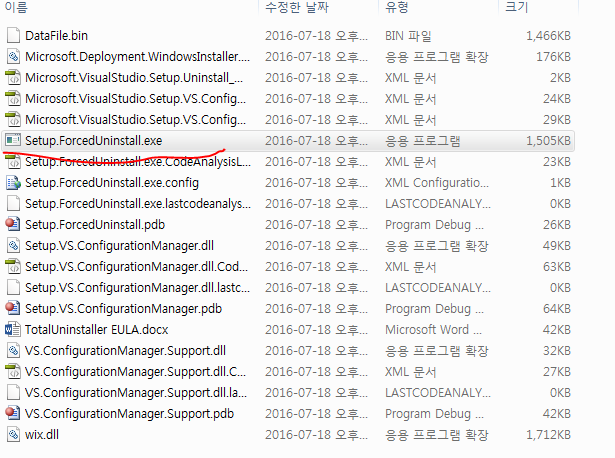Image resolution: width=615 pixels, height=458 pixels.
Task: Click the wix.dll file icon
Action: (13, 434)
